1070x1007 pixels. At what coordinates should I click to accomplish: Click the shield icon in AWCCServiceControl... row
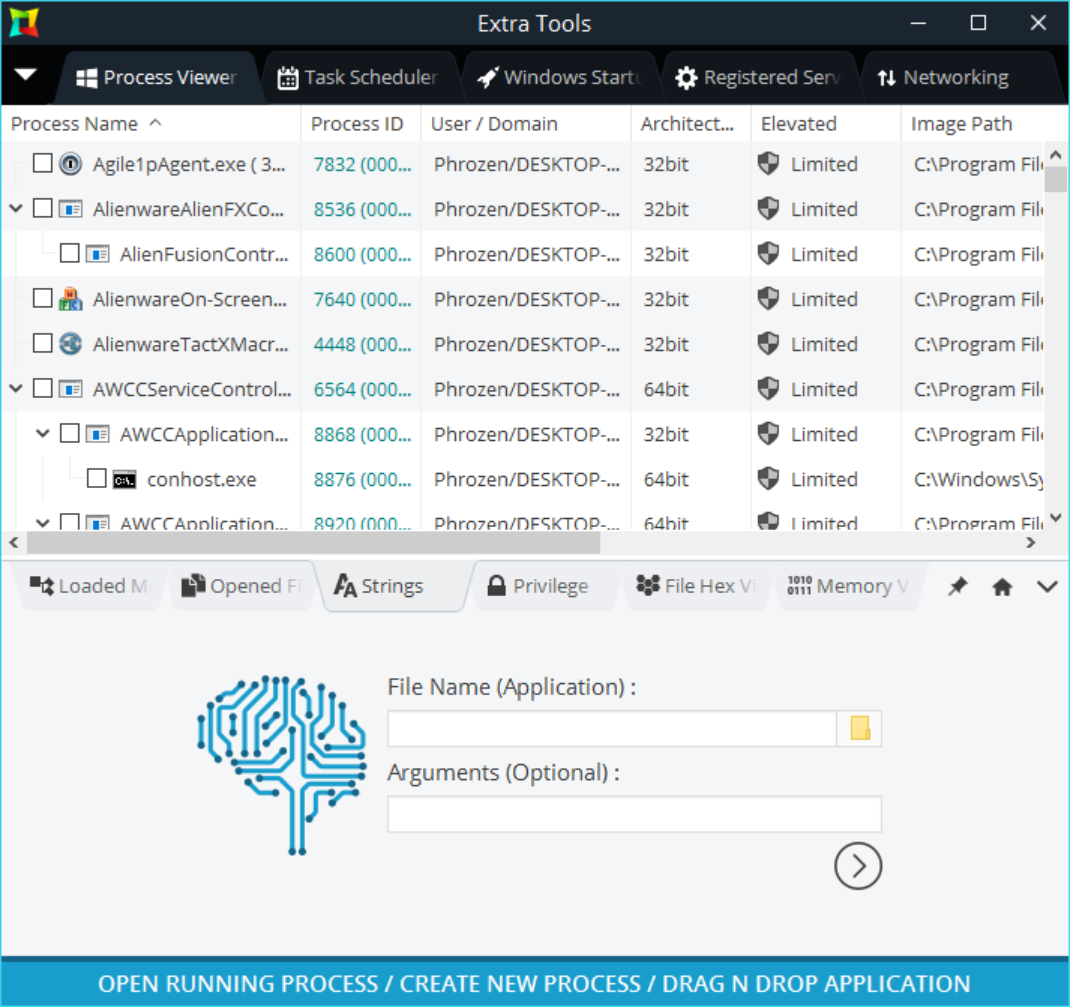point(768,388)
